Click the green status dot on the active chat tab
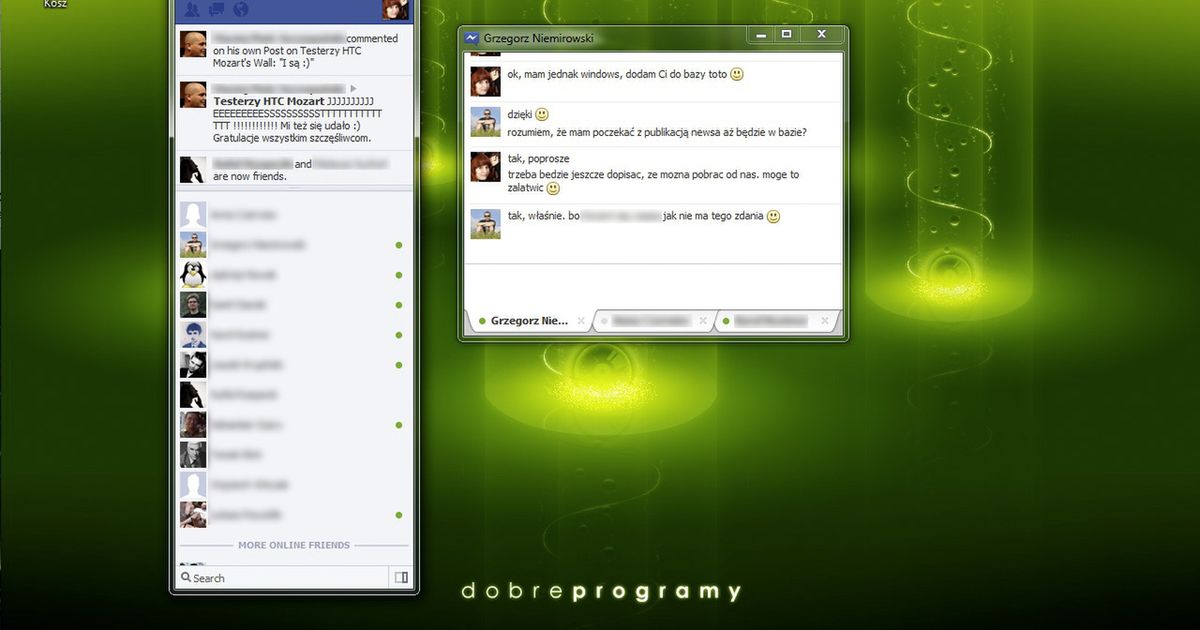This screenshot has width=1200, height=630. pyautogui.click(x=481, y=321)
